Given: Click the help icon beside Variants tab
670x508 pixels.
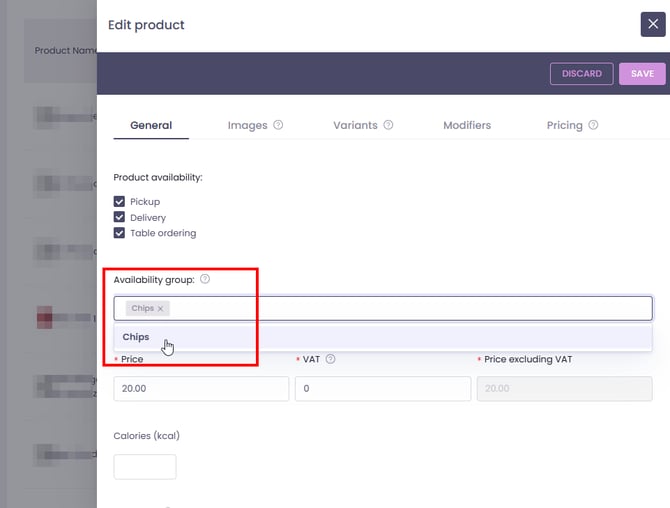Looking at the screenshot, I should [x=388, y=125].
